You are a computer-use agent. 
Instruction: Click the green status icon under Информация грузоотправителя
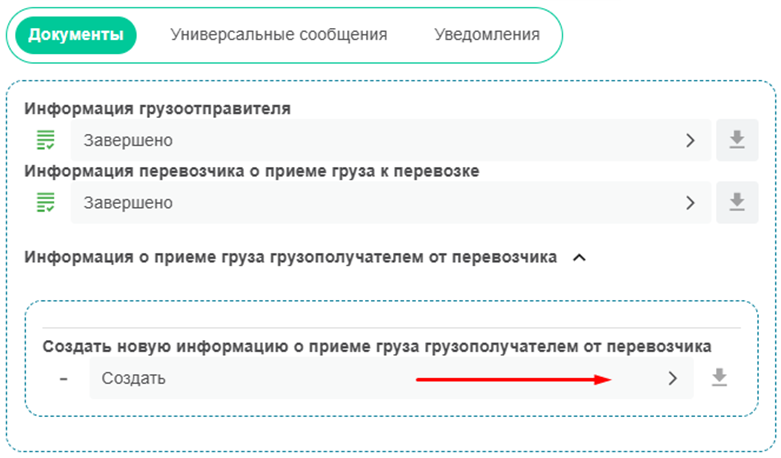click(45, 141)
